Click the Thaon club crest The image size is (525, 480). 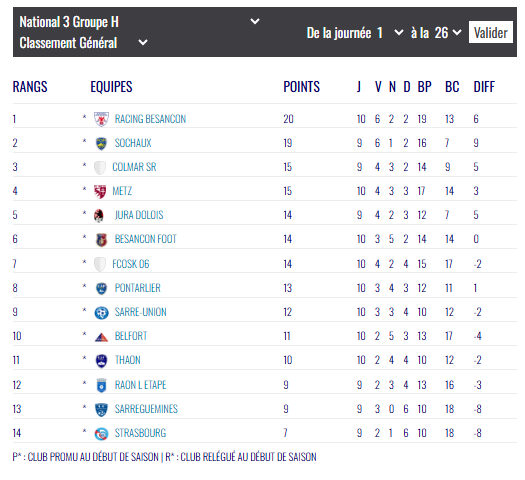pyautogui.click(x=101, y=361)
